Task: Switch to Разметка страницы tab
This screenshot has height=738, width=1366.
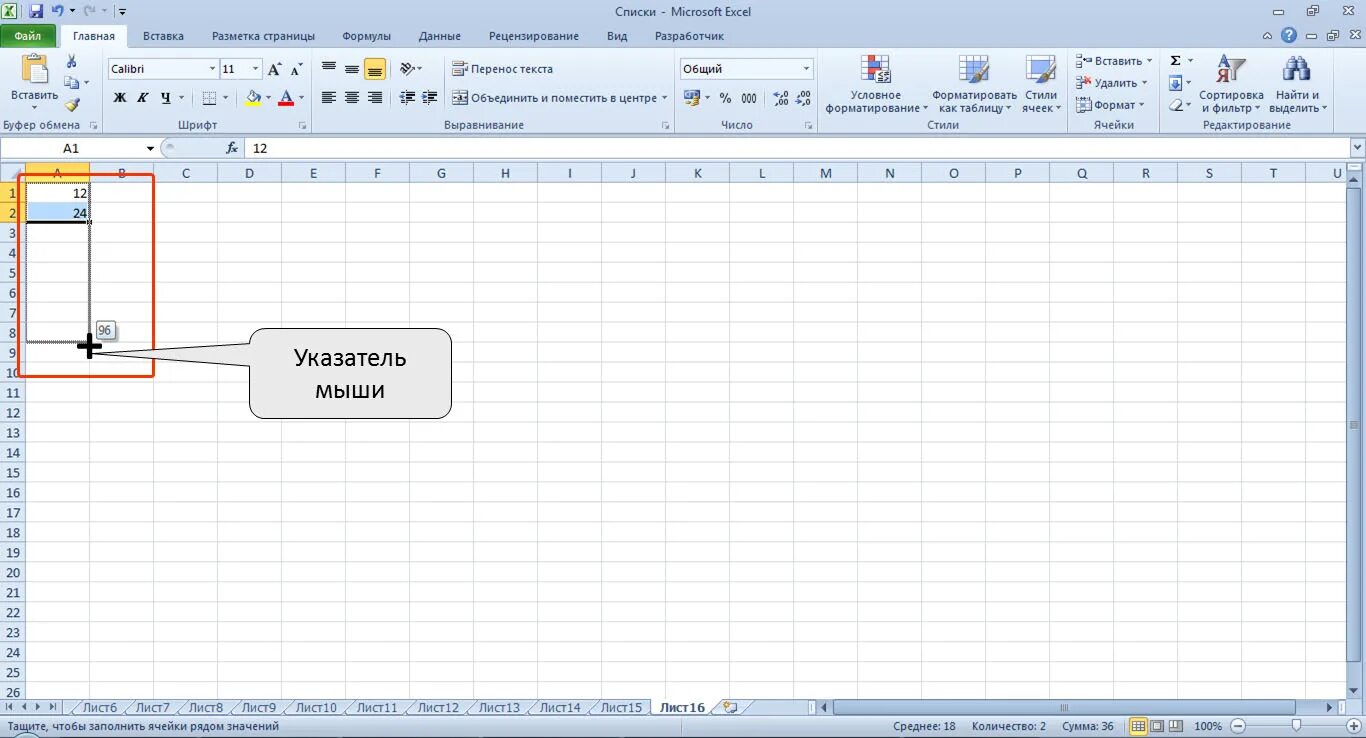Action: point(263,36)
